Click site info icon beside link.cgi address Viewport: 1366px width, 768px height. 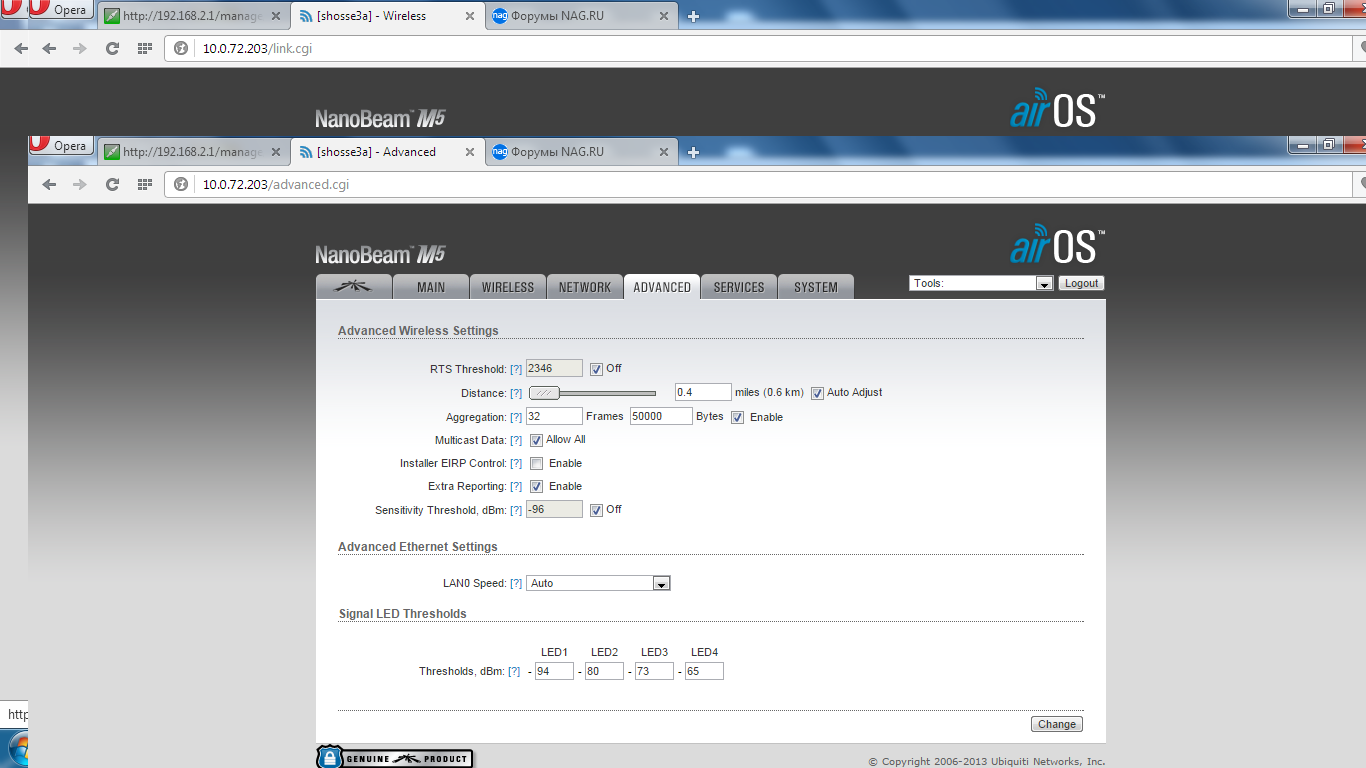pyautogui.click(x=181, y=48)
